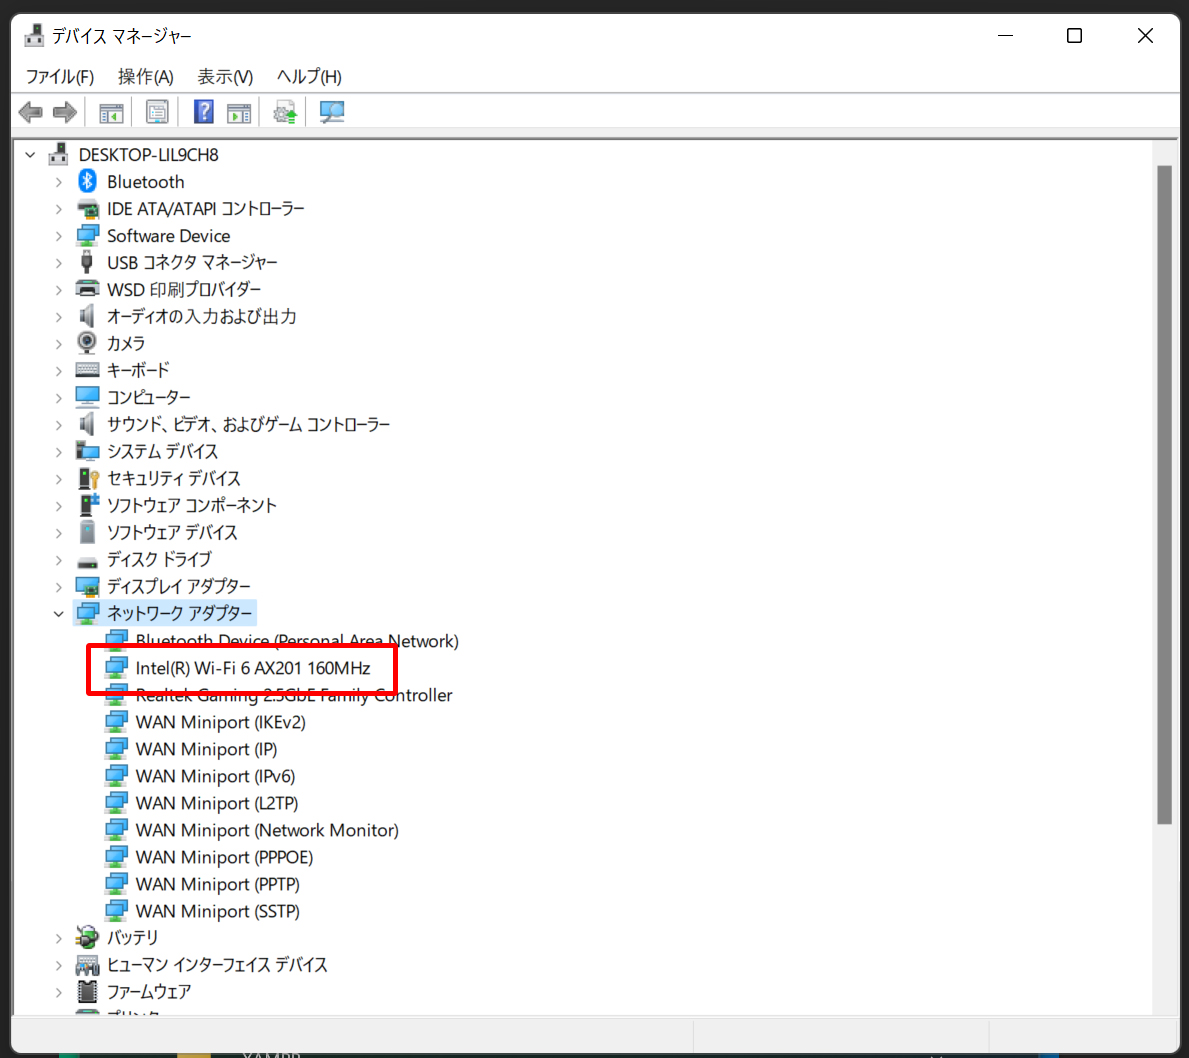1189x1058 pixels.
Task: Click the ヒューマン インターフェイス デバイス icon
Action: pyautogui.click(x=87, y=965)
